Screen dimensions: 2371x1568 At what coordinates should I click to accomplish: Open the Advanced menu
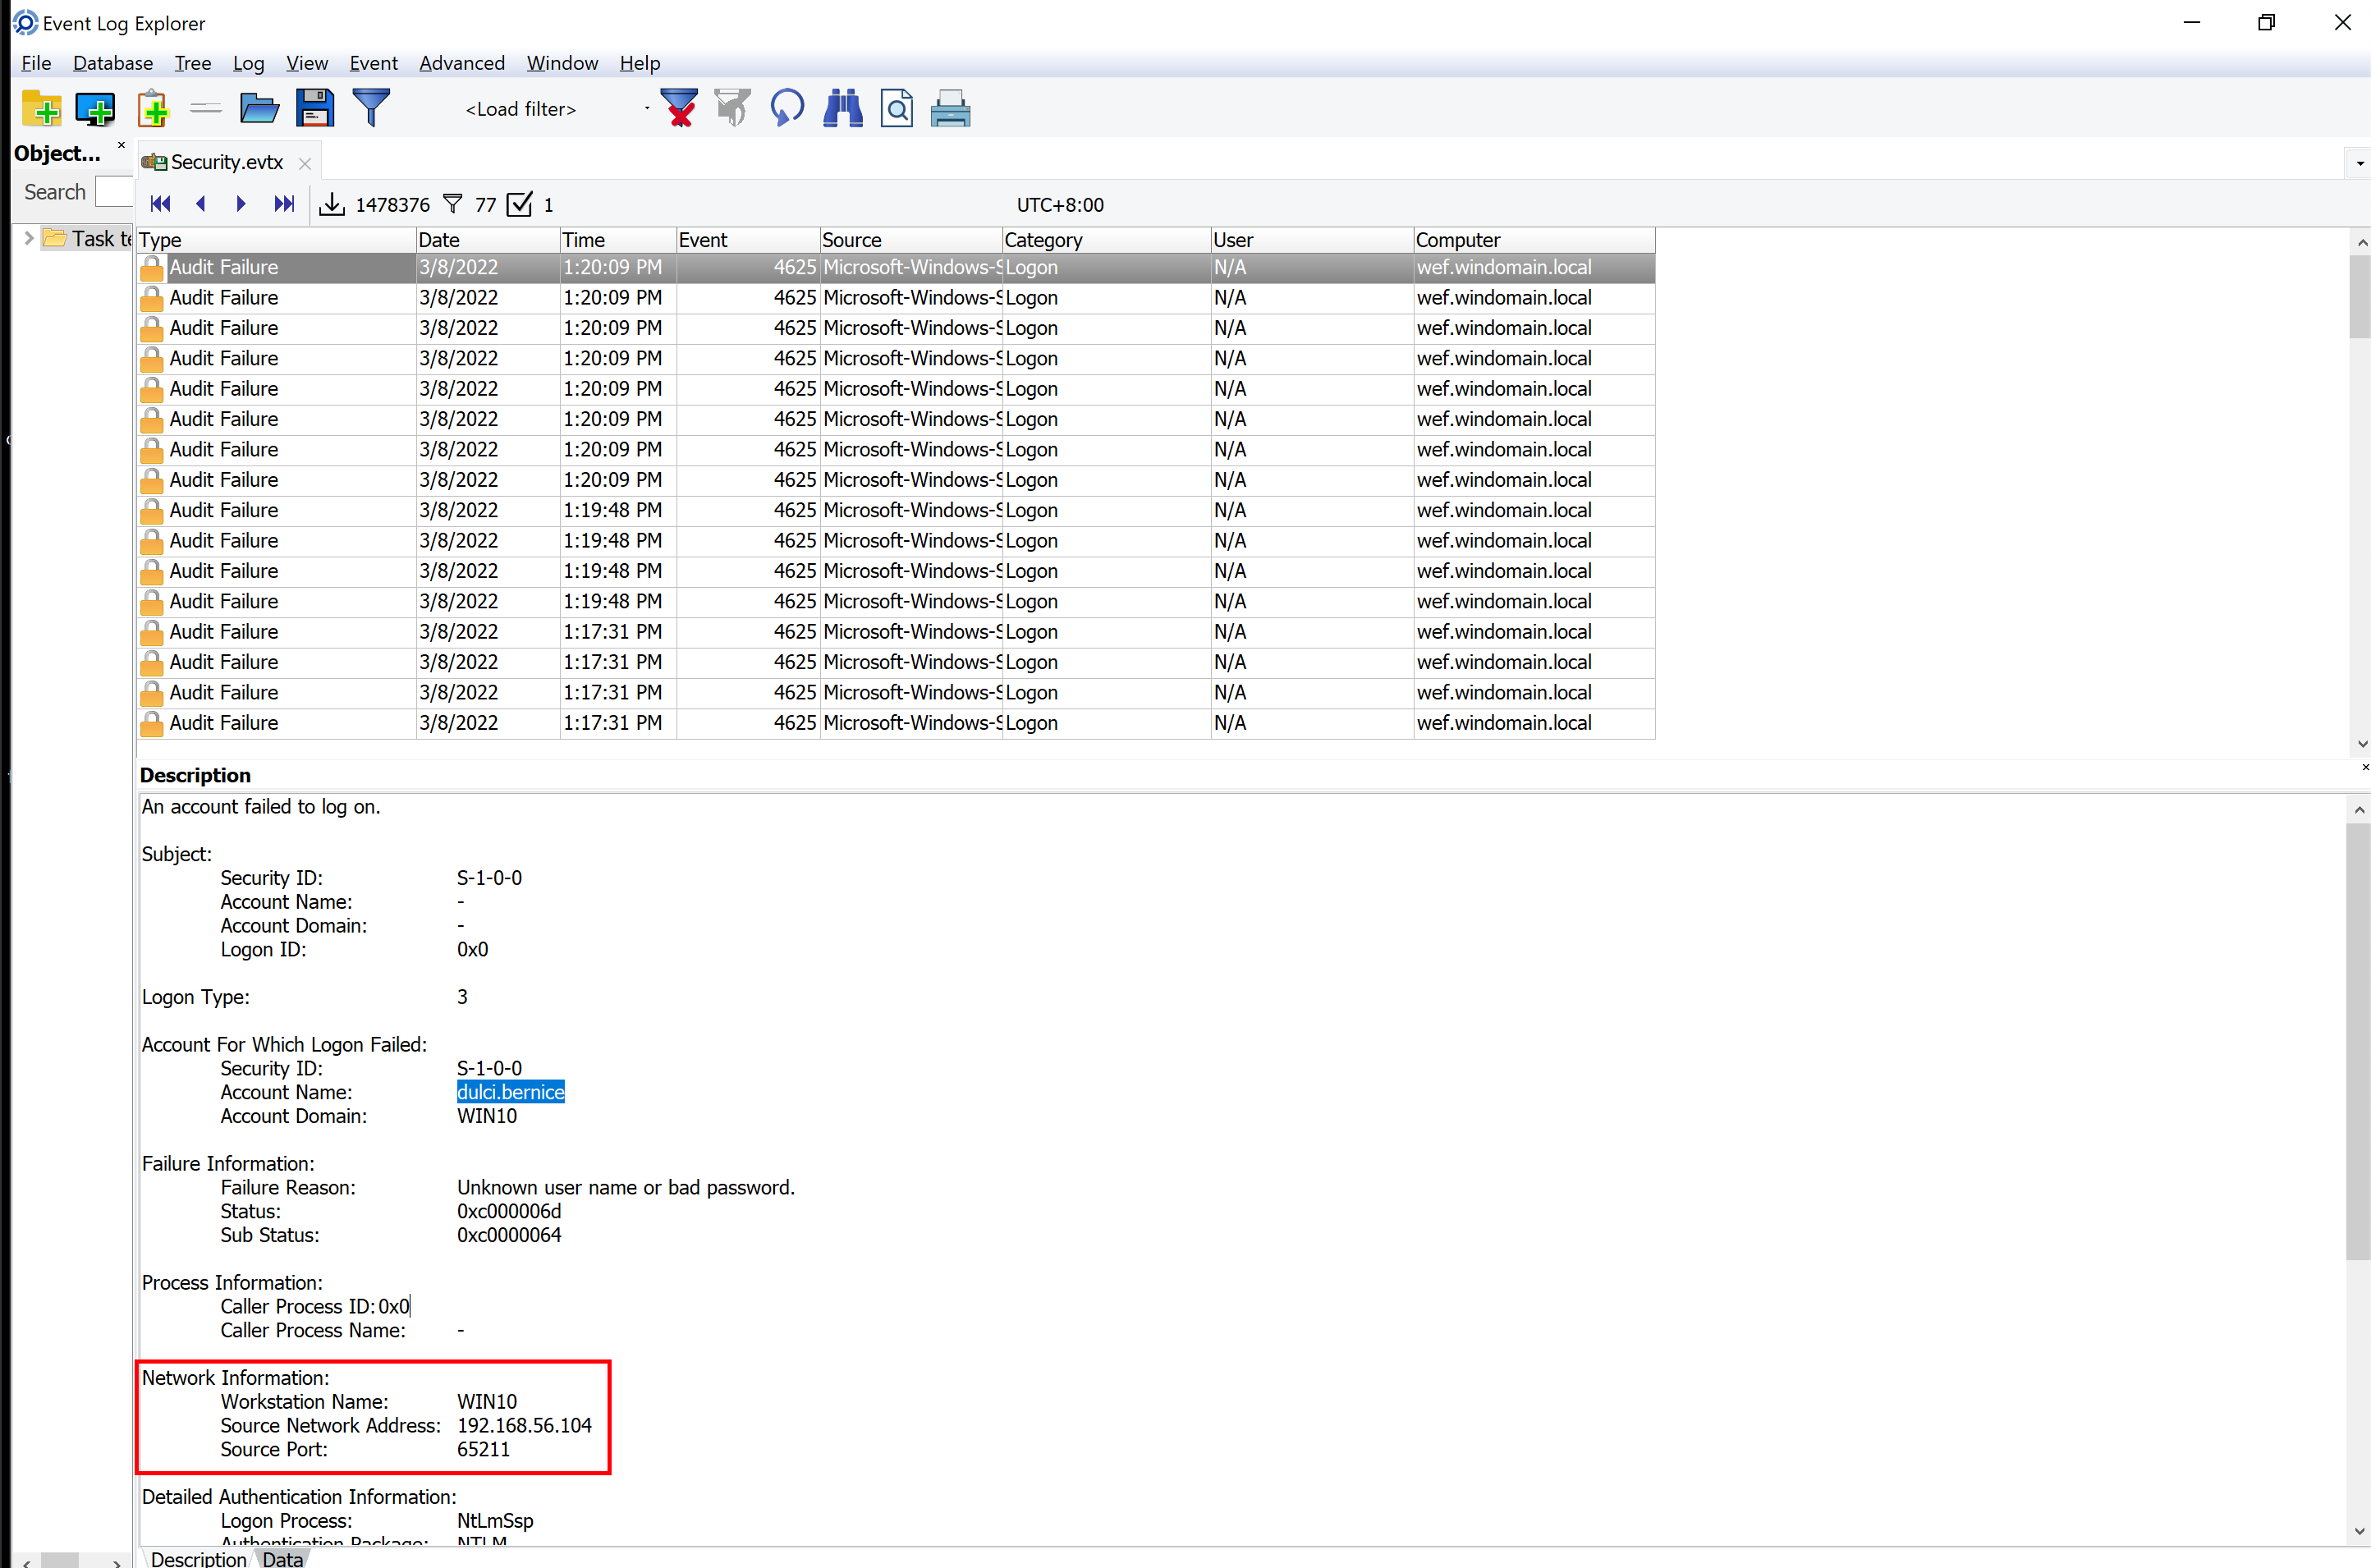coord(462,63)
